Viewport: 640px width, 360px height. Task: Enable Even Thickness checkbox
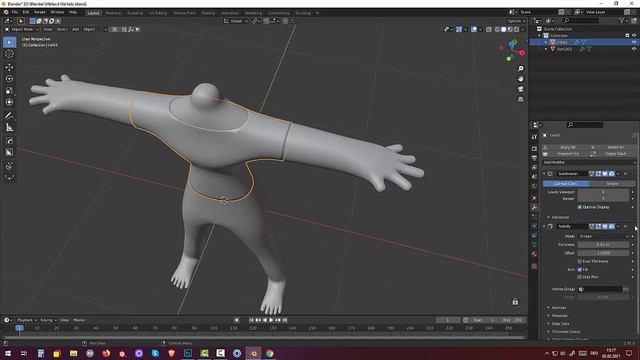point(580,261)
